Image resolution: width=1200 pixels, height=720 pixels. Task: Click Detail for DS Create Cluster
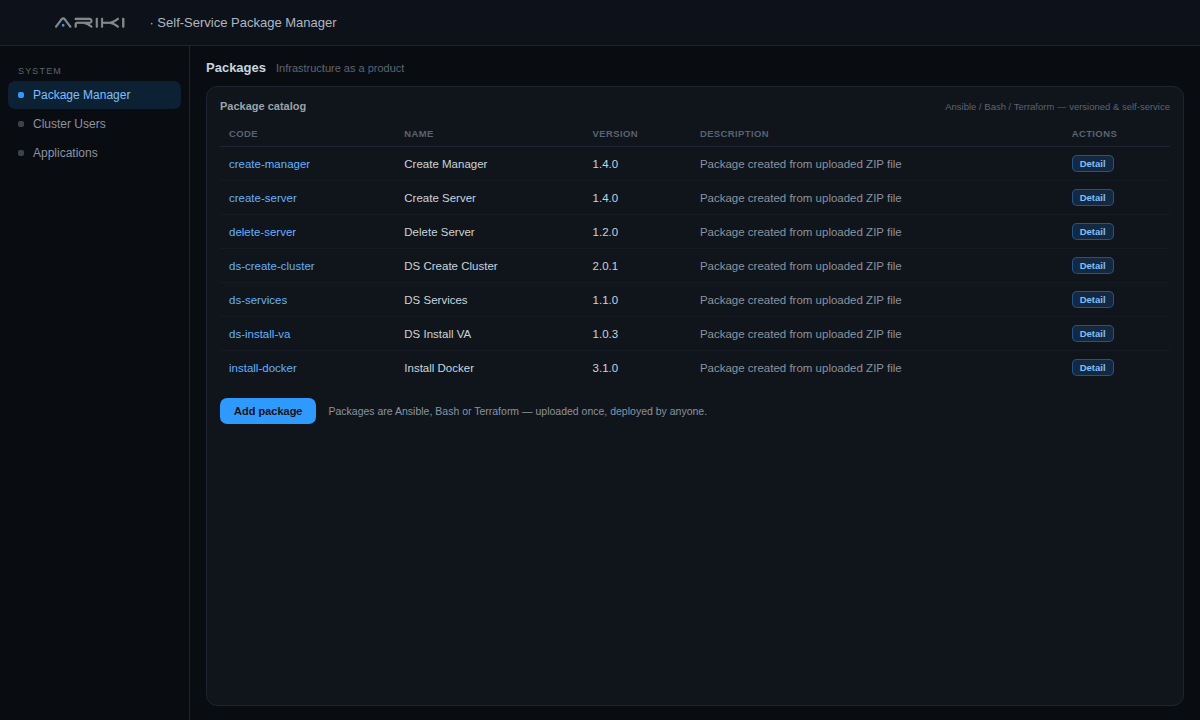click(x=1092, y=266)
